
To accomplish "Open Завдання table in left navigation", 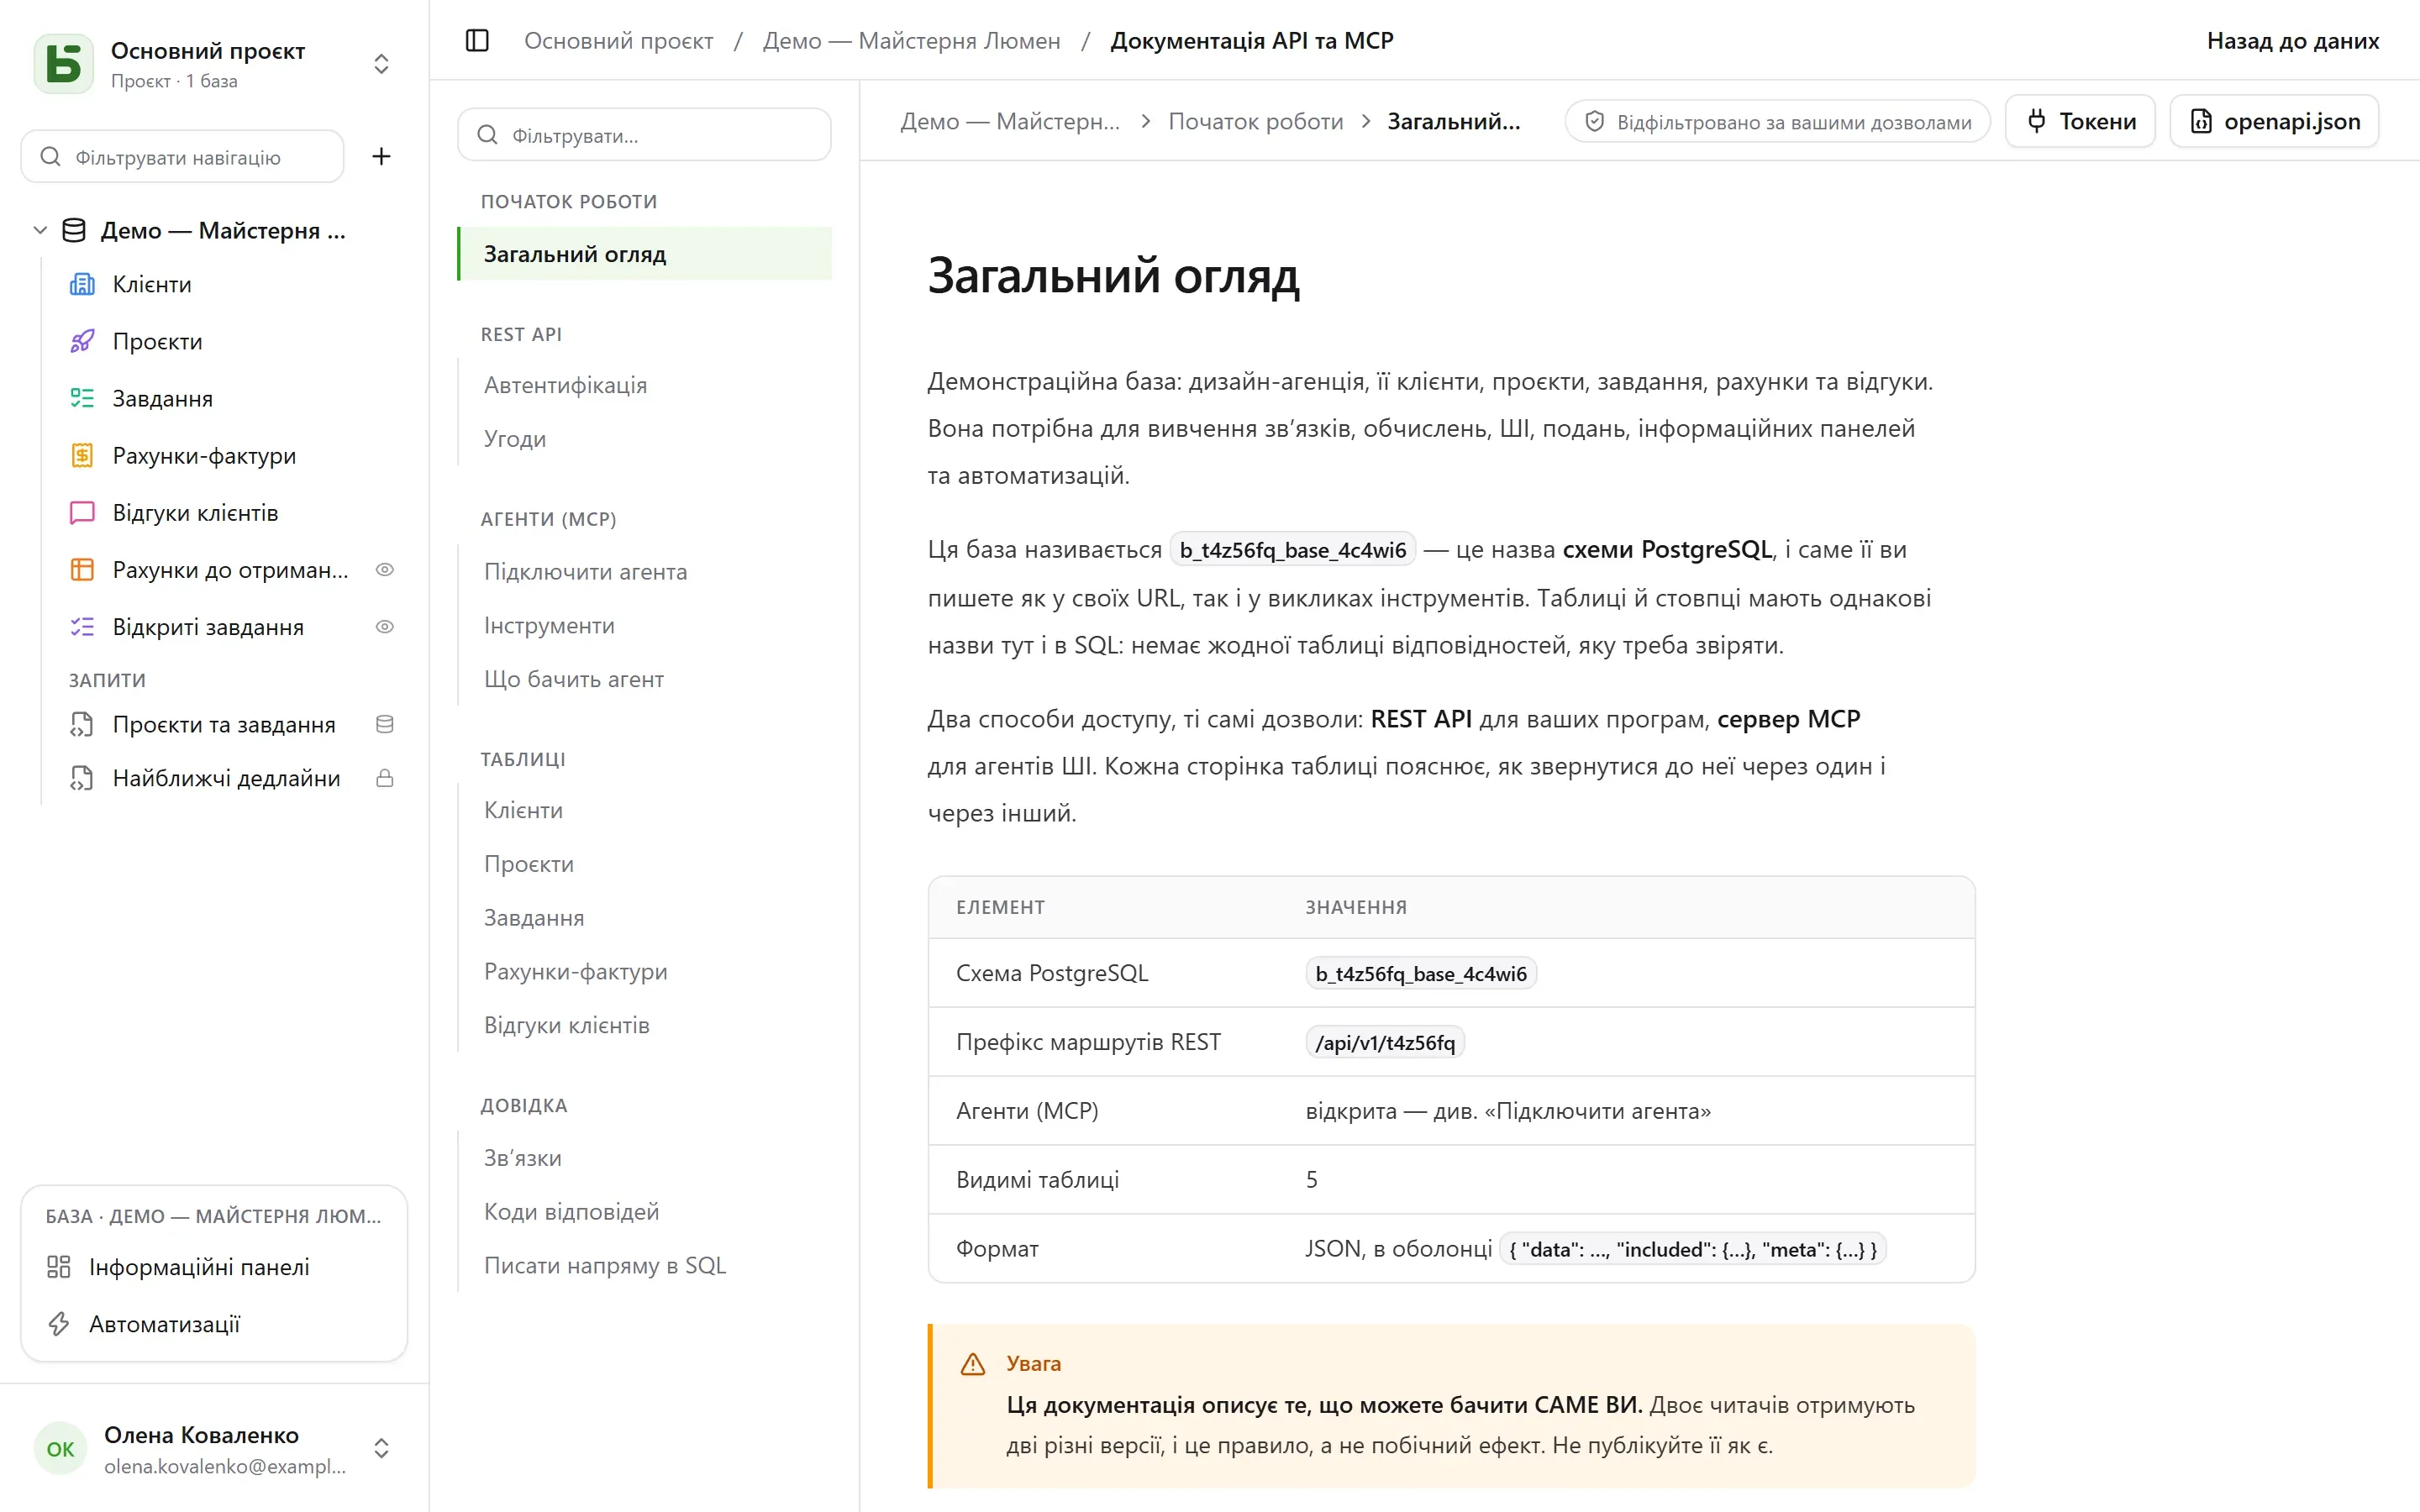I will (x=162, y=398).
